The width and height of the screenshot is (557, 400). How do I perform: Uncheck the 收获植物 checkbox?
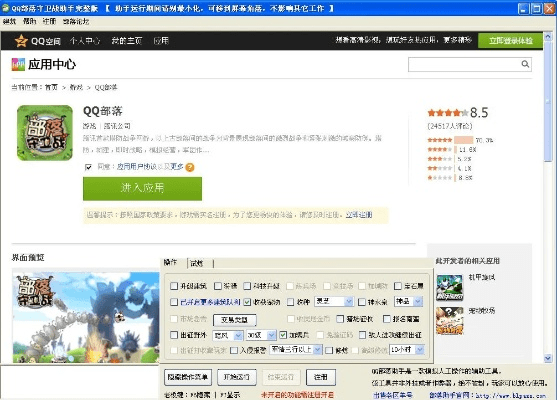(x=247, y=302)
